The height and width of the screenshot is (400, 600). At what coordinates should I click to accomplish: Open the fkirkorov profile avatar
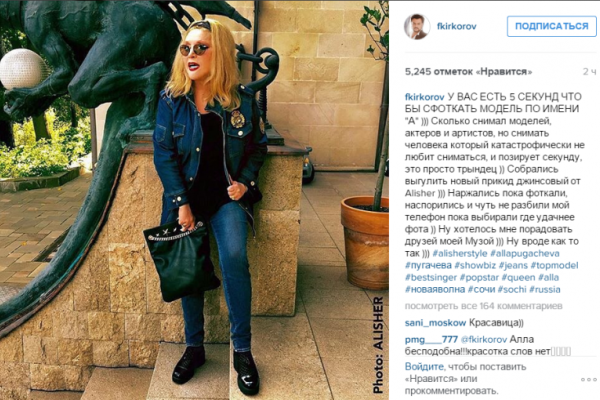click(416, 27)
